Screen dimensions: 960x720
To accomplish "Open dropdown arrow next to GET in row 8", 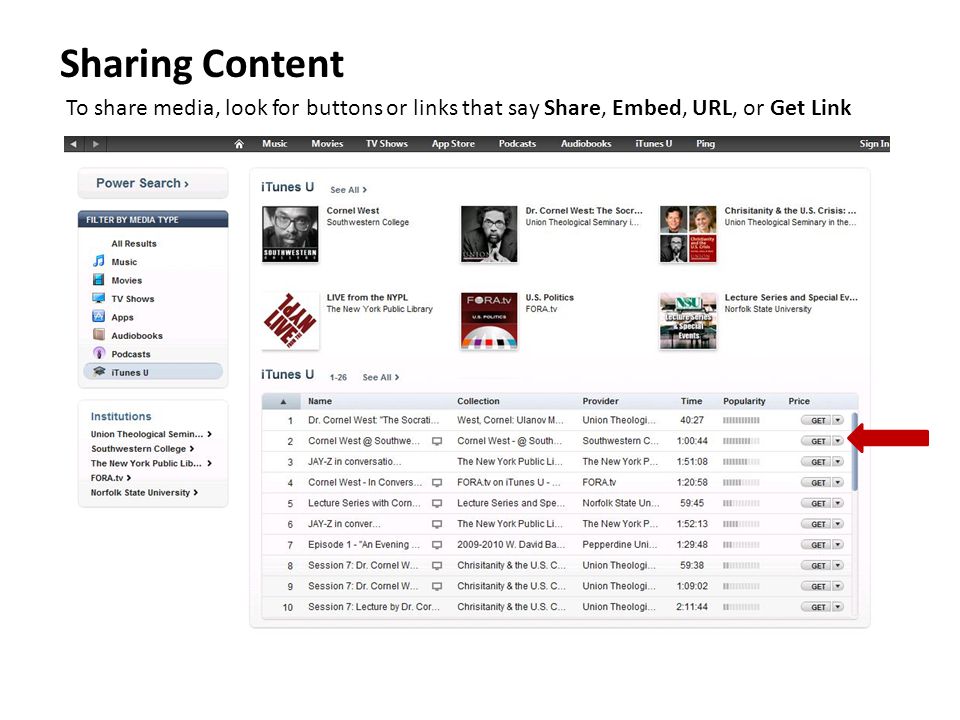I will click(838, 566).
